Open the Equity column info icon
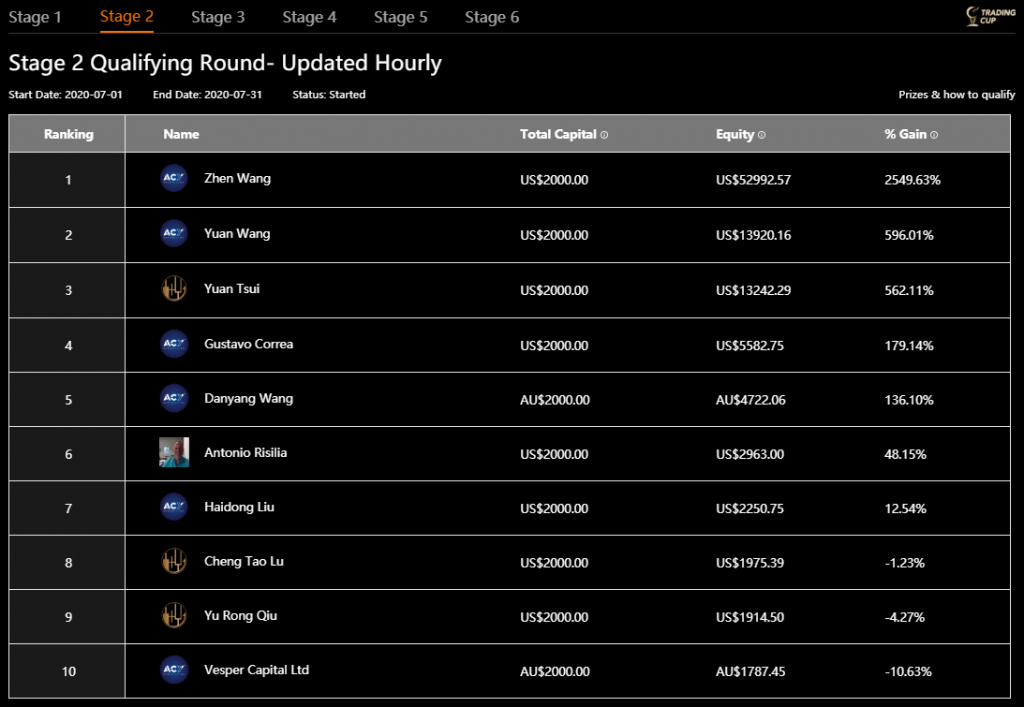1024x707 pixels. pos(760,134)
